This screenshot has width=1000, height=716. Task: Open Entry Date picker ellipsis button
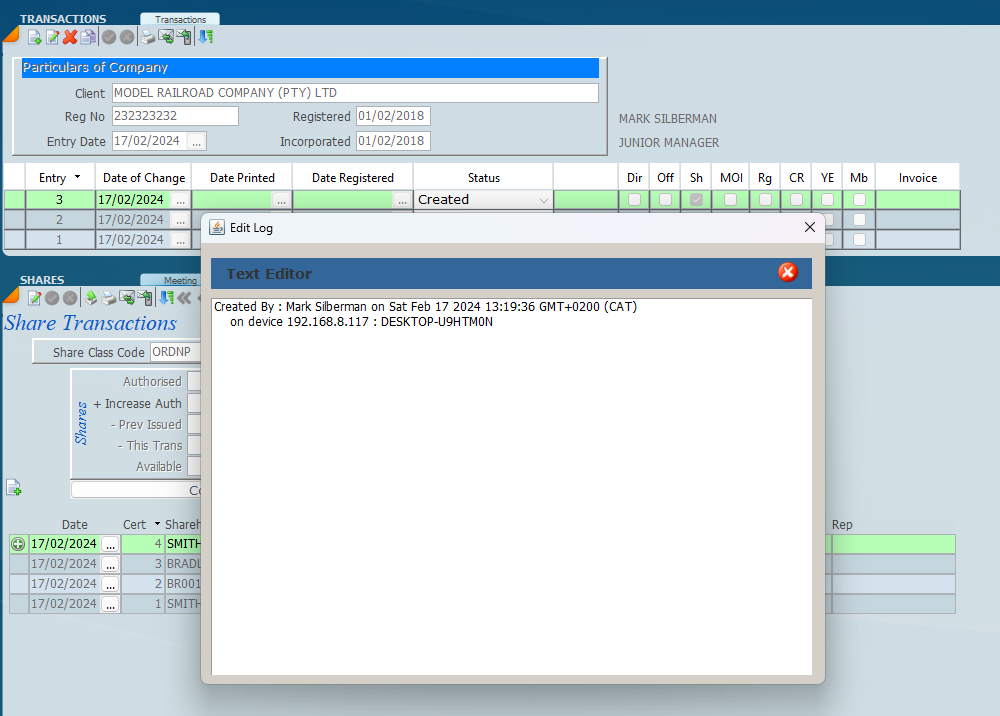click(196, 142)
